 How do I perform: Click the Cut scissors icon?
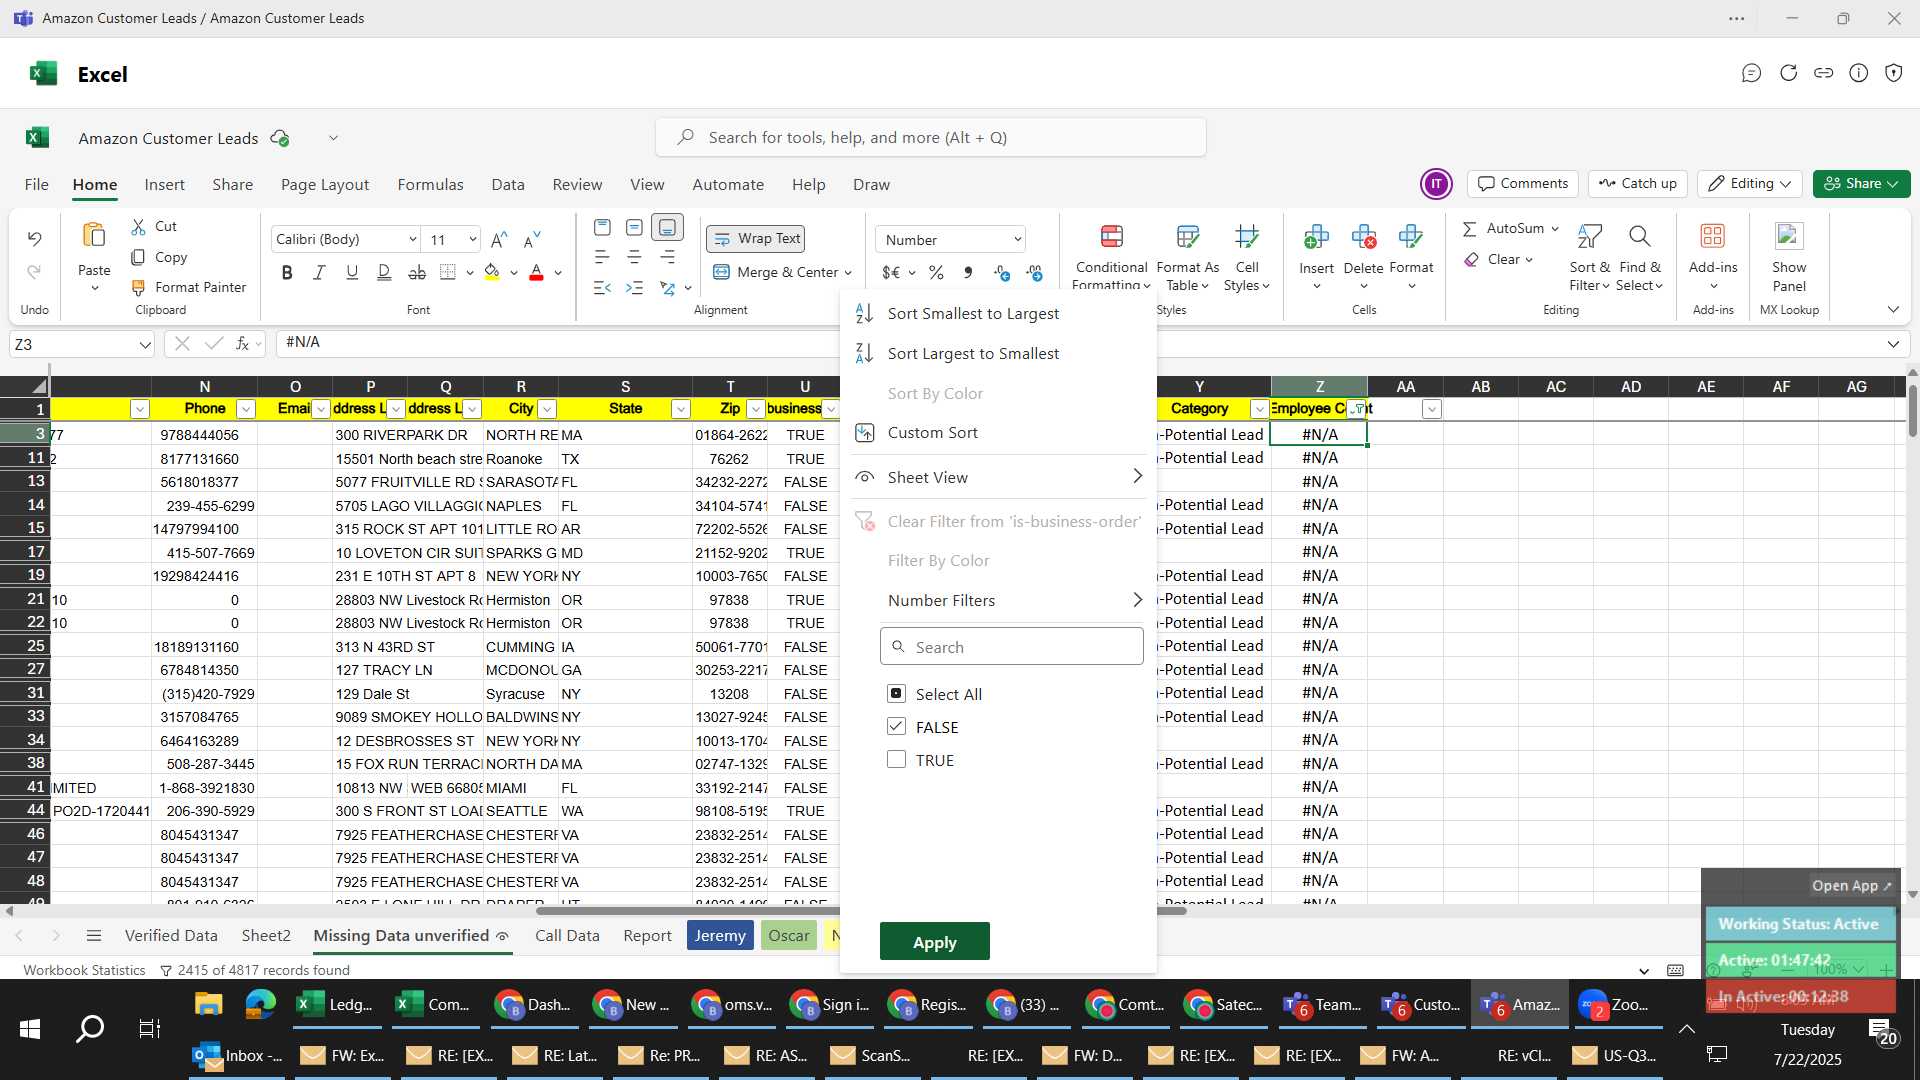138,227
